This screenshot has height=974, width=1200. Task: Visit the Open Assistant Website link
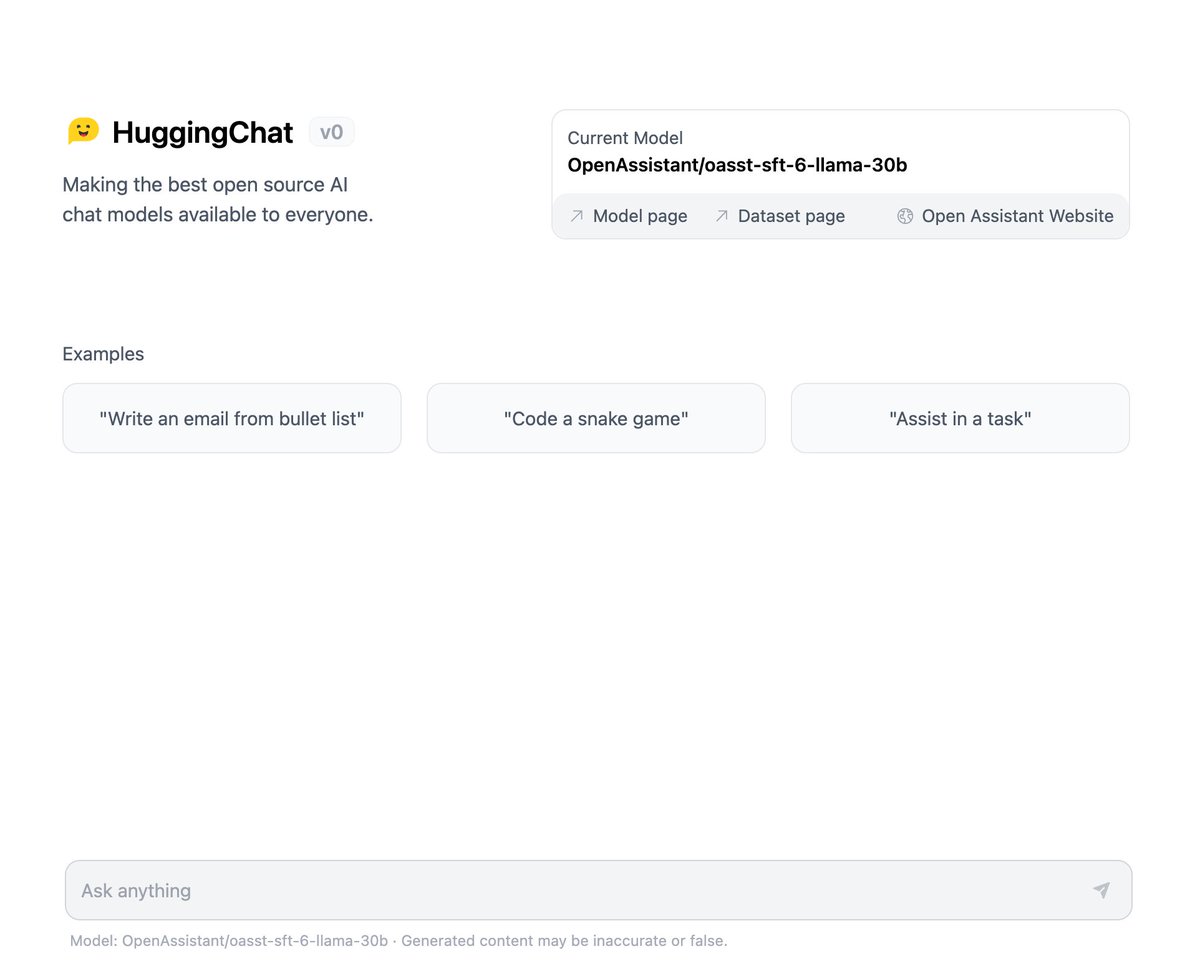(x=1005, y=216)
